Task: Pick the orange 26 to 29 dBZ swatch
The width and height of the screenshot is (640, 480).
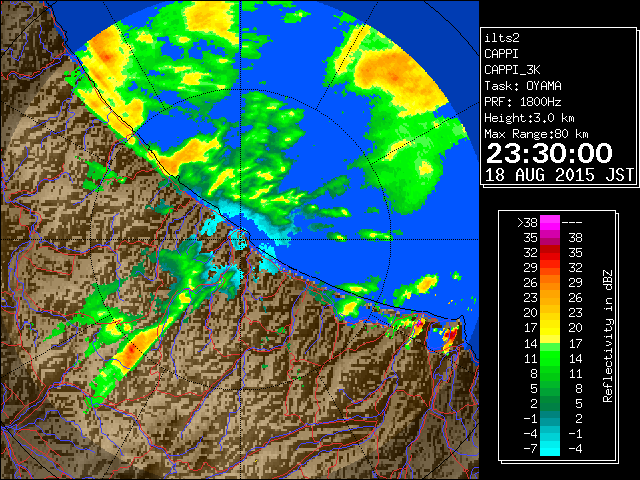Action: 550,283
